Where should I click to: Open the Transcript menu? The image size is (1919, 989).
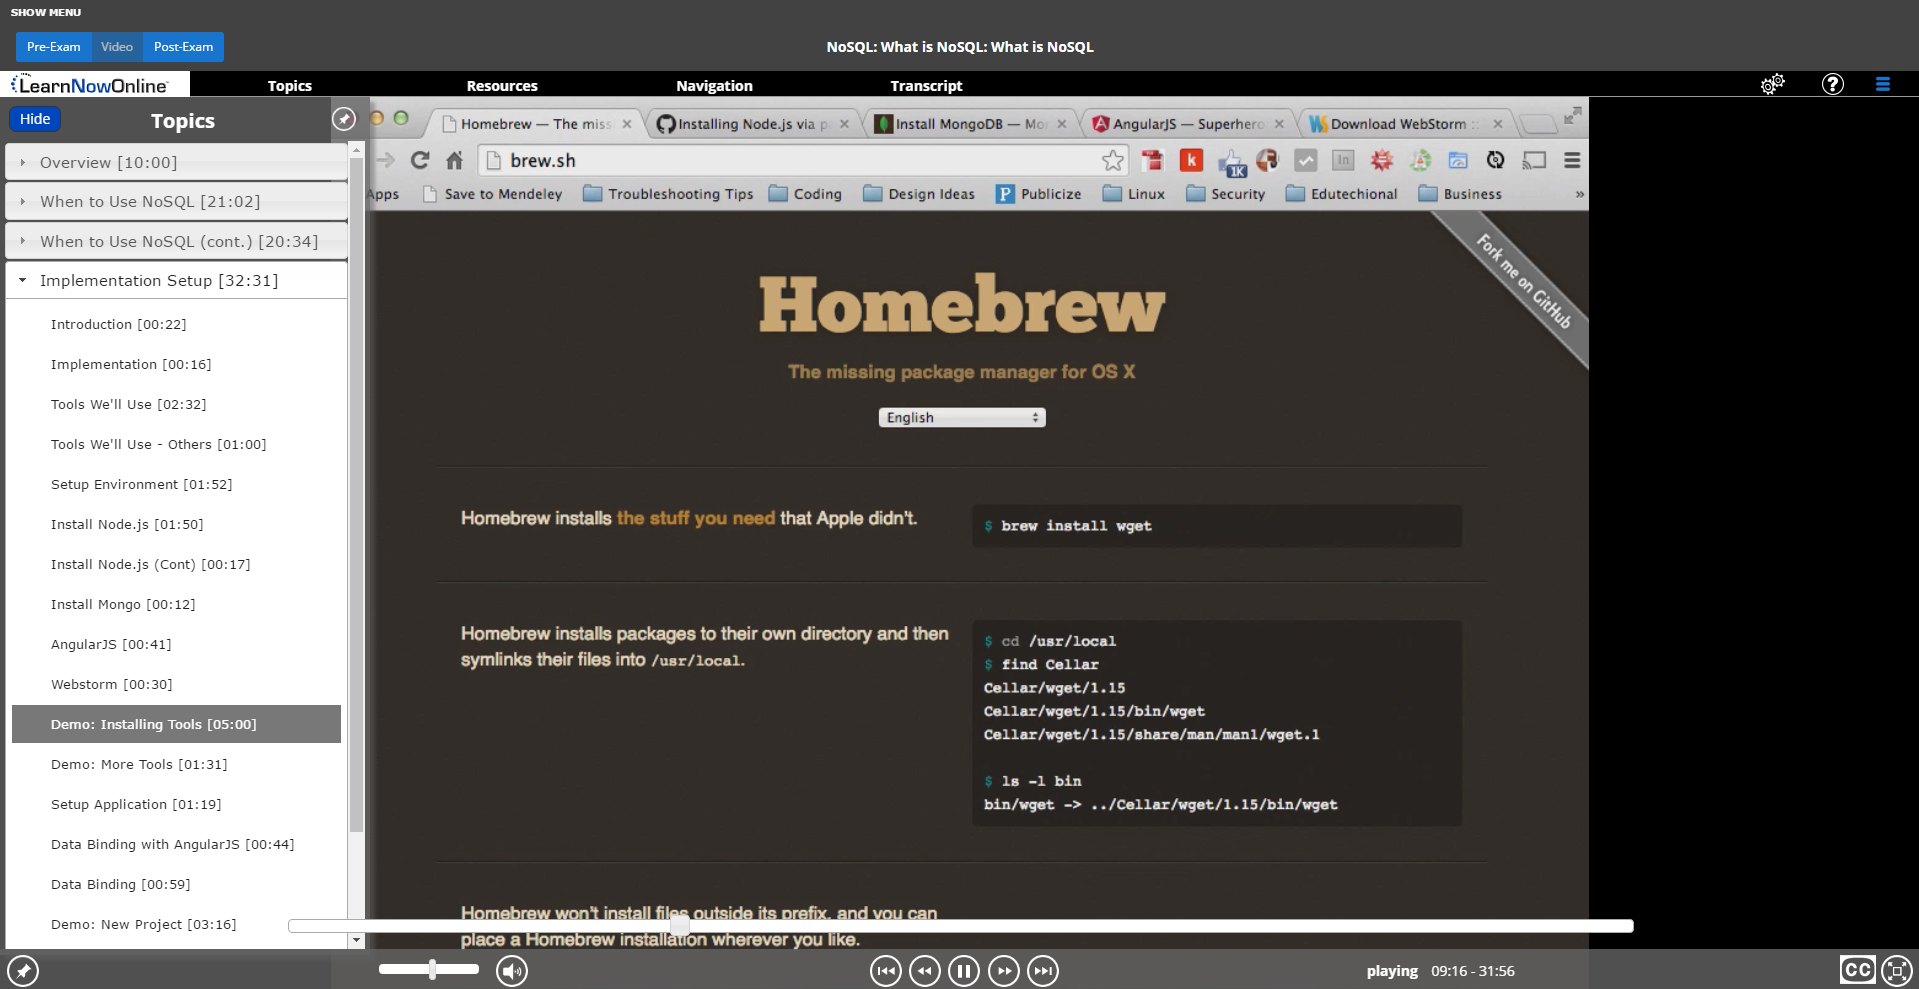point(925,85)
